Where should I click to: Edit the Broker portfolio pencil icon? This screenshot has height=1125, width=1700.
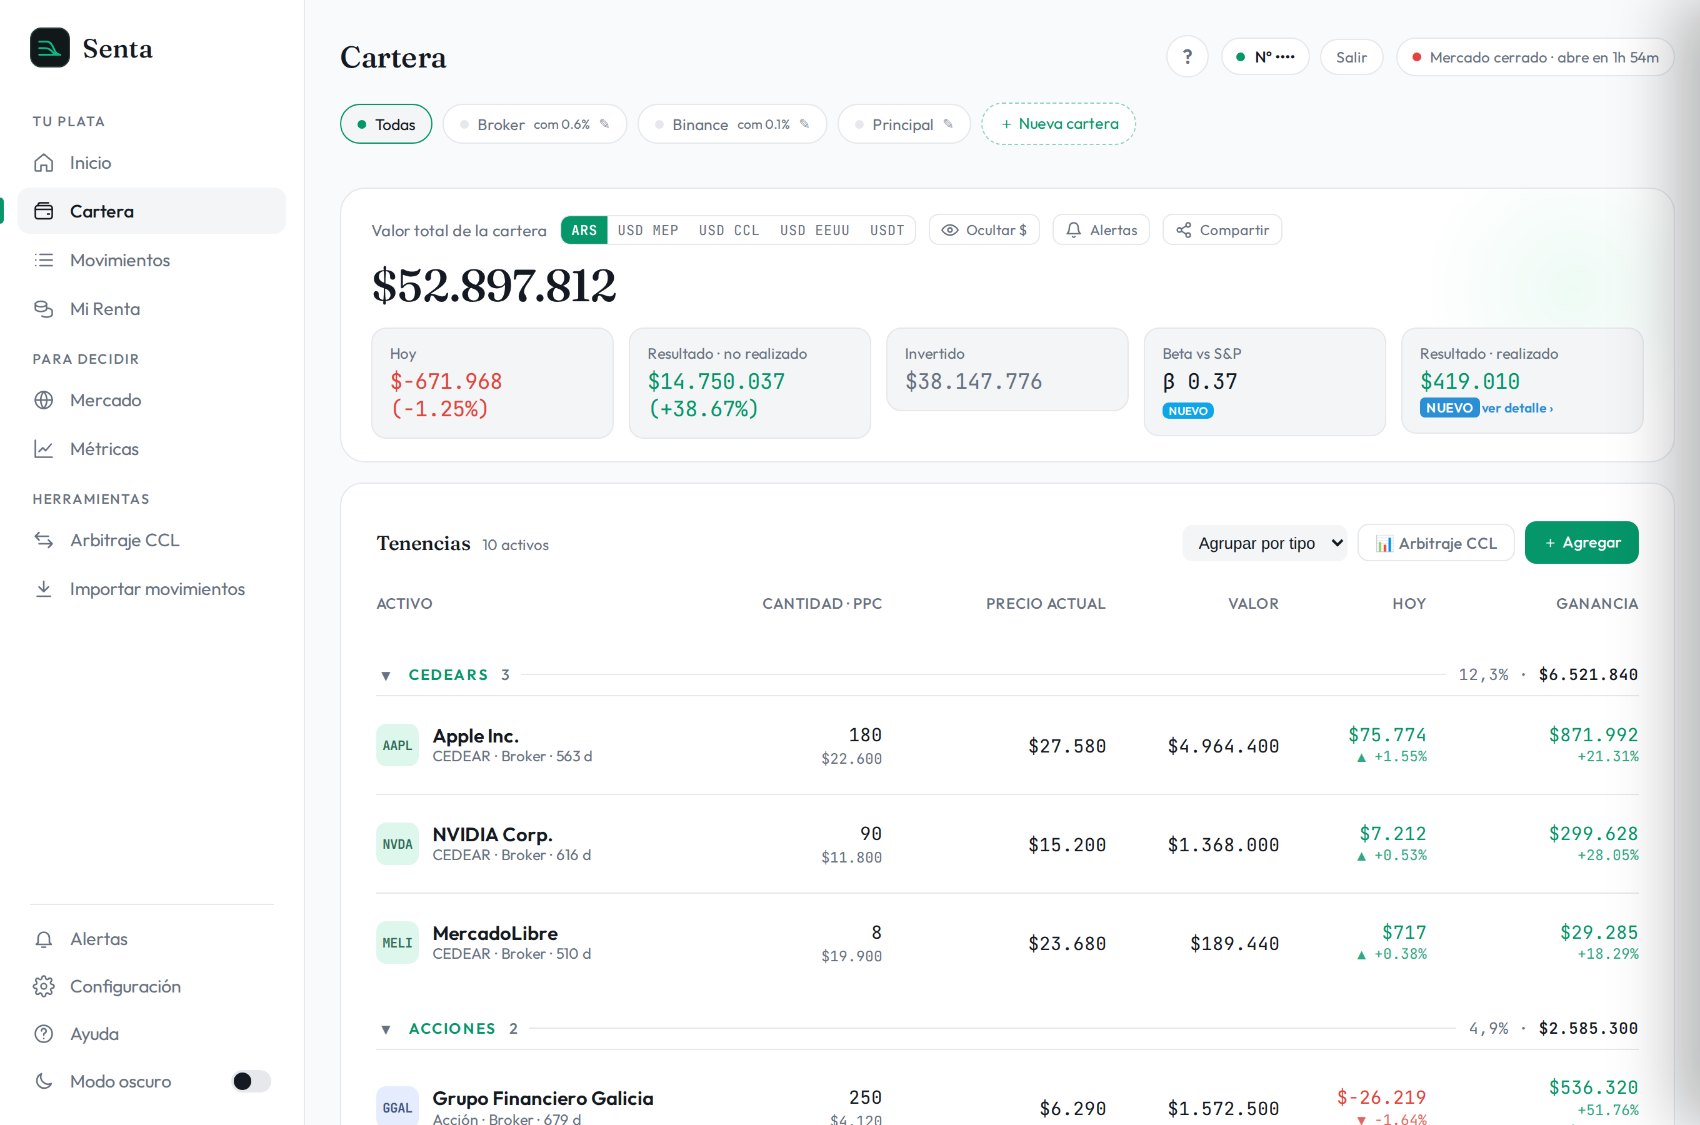click(x=604, y=124)
